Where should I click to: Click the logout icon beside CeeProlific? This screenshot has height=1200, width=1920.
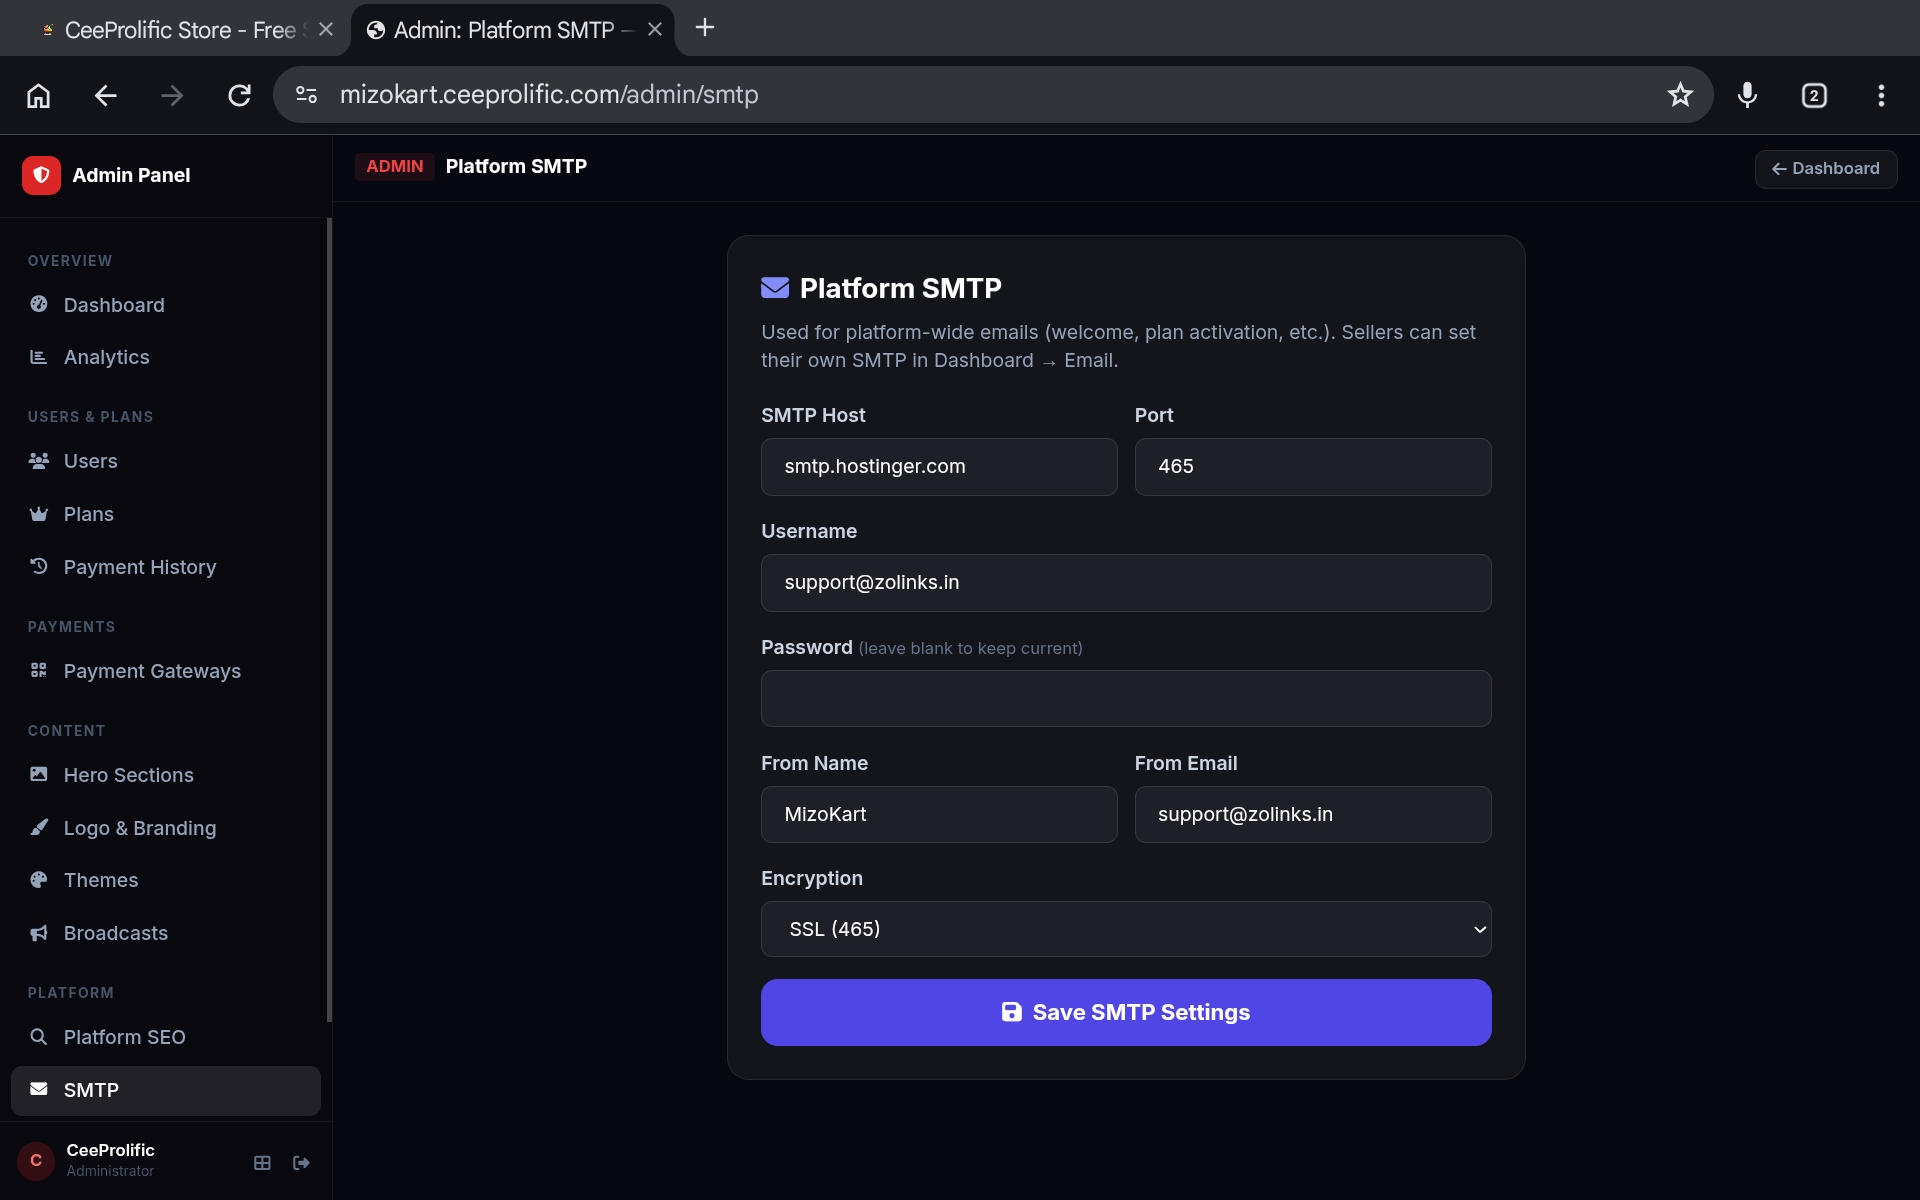point(301,1163)
